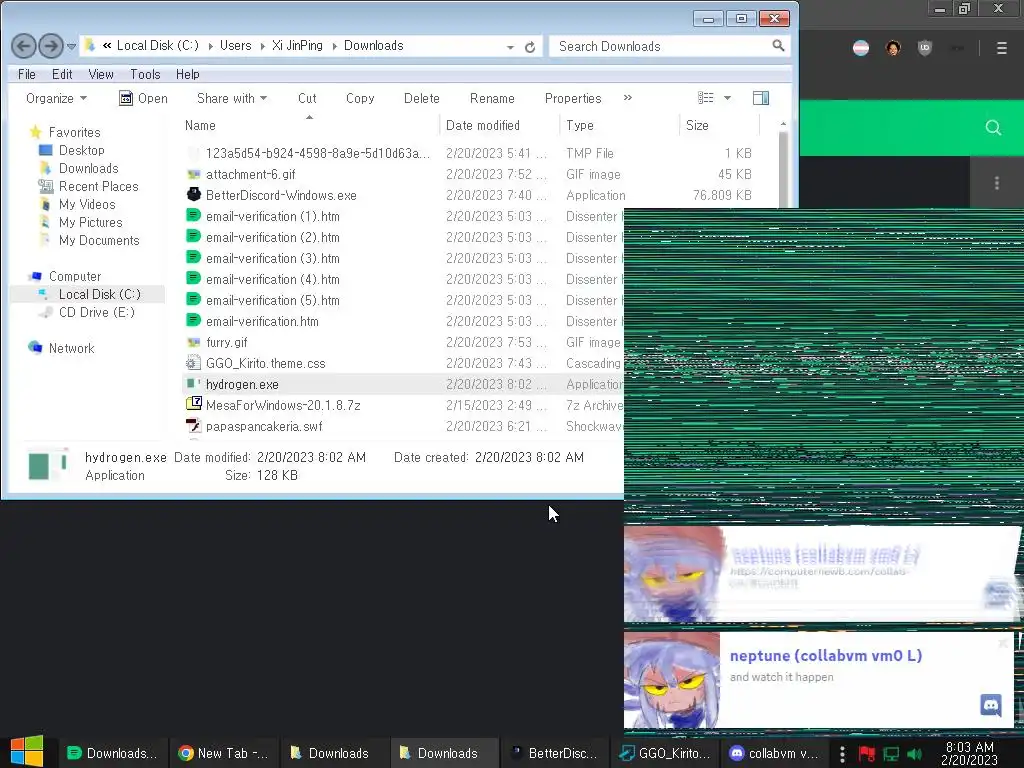Open the Tools menu

click(145, 74)
